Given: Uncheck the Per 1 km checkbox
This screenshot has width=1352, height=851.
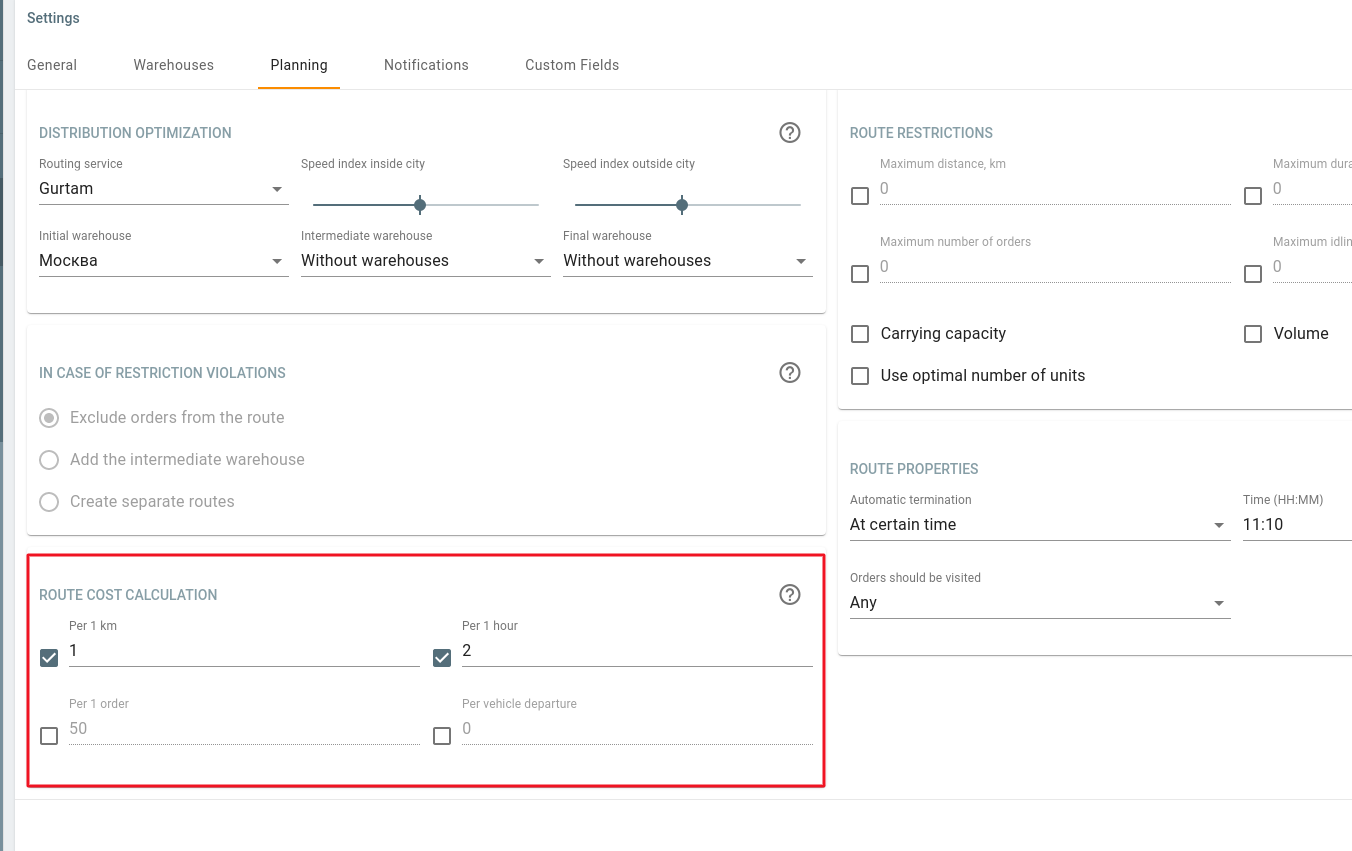Looking at the screenshot, I should (49, 658).
